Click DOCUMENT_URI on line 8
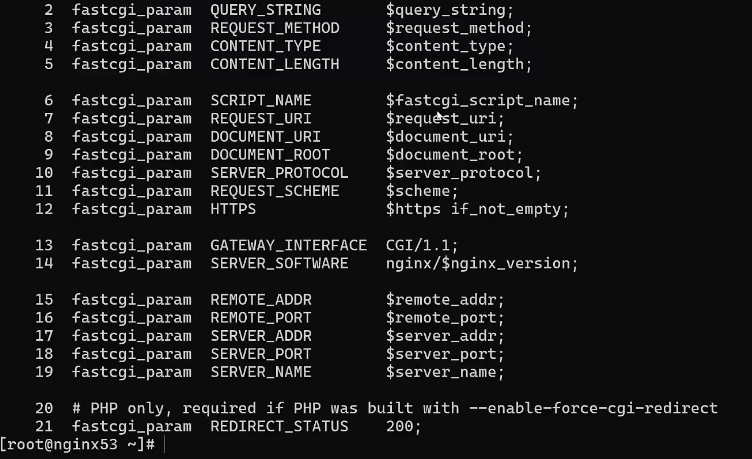 265,137
